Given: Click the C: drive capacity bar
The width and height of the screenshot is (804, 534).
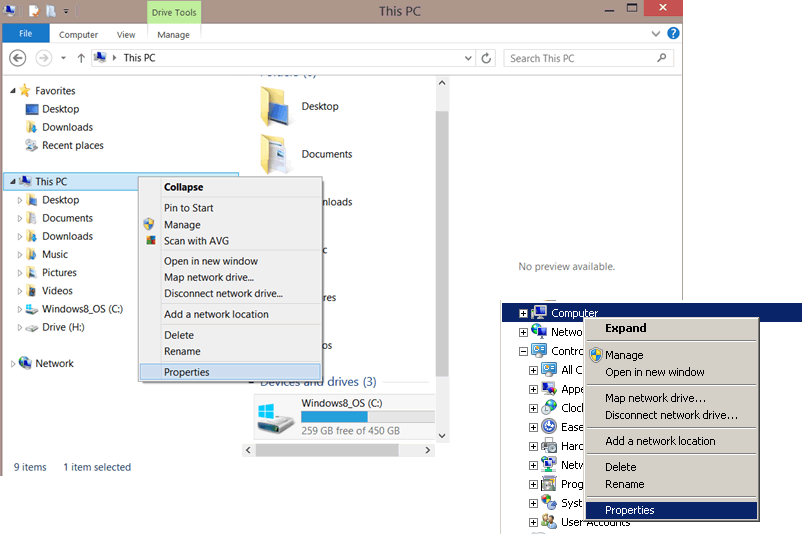Looking at the screenshot, I should [x=368, y=417].
